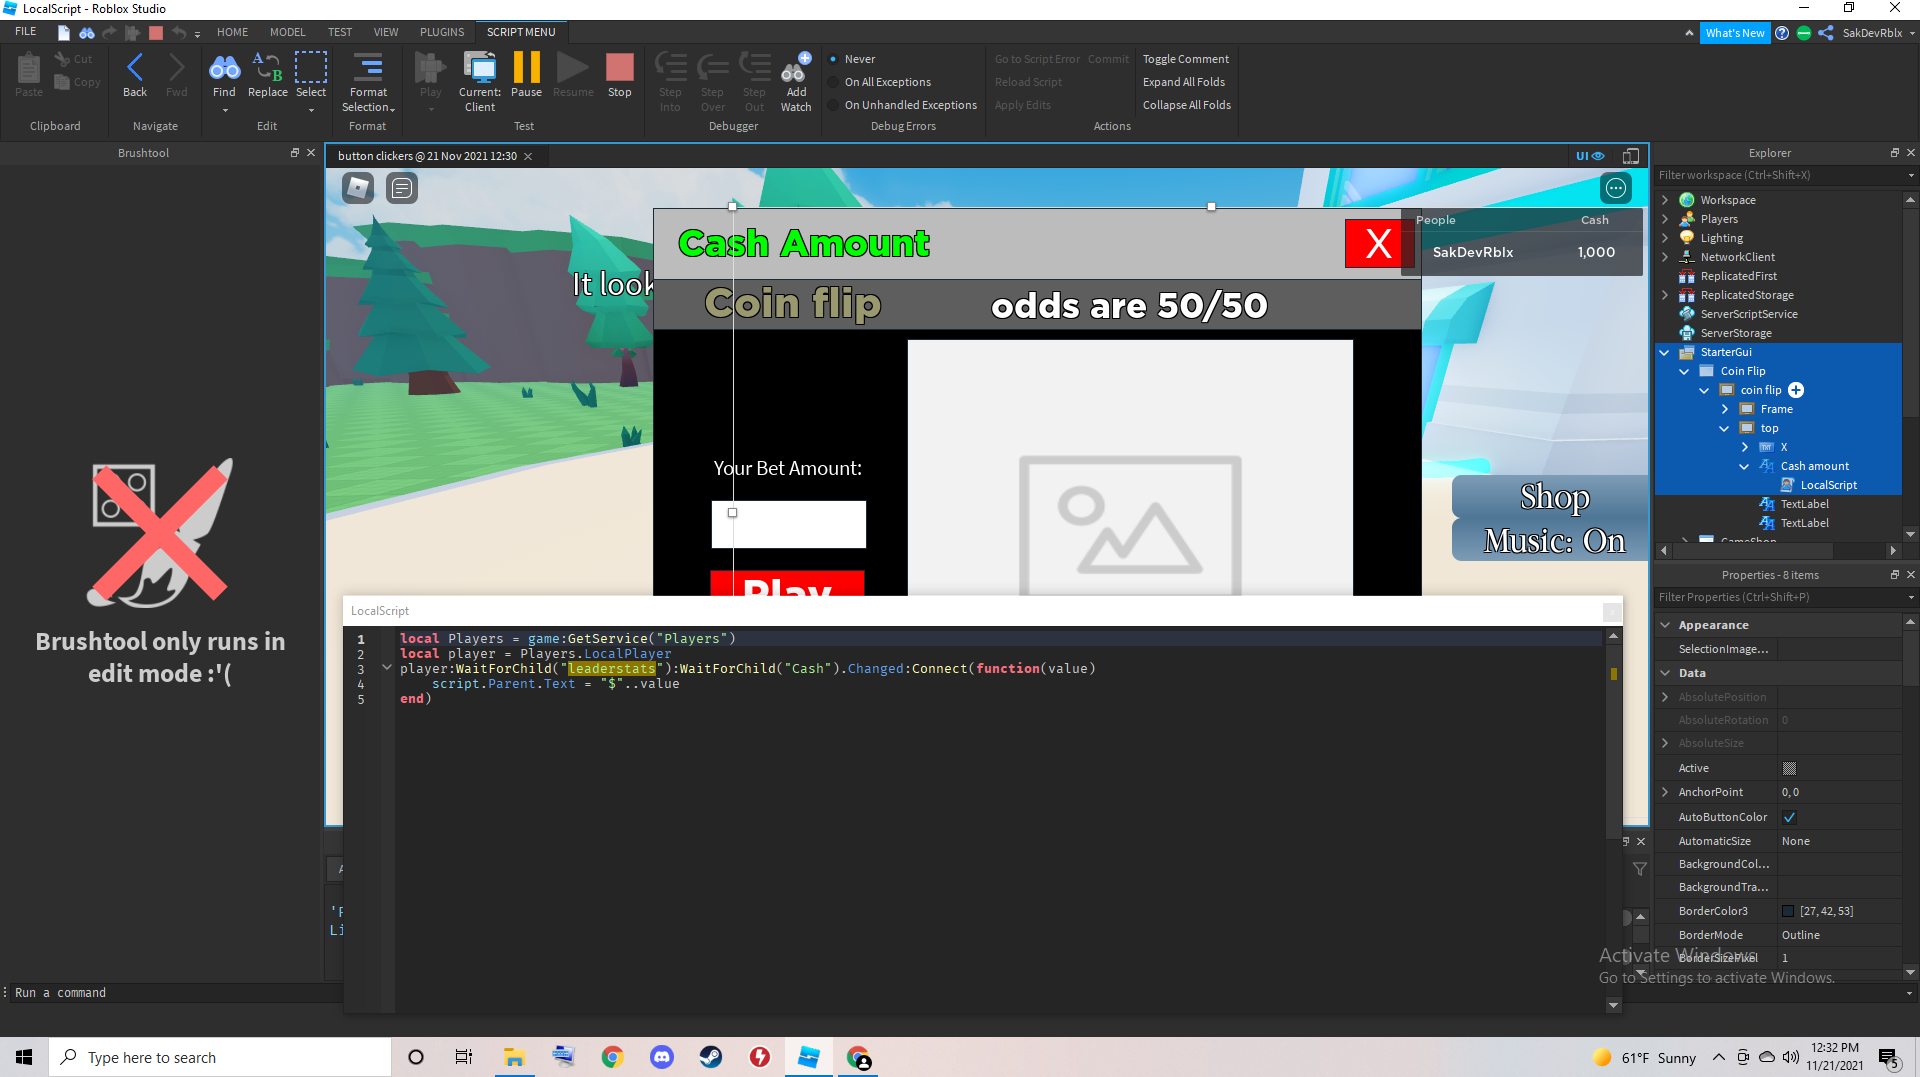Collapse the coin flip tree item
The width and height of the screenshot is (1920, 1077).
[x=1704, y=390]
